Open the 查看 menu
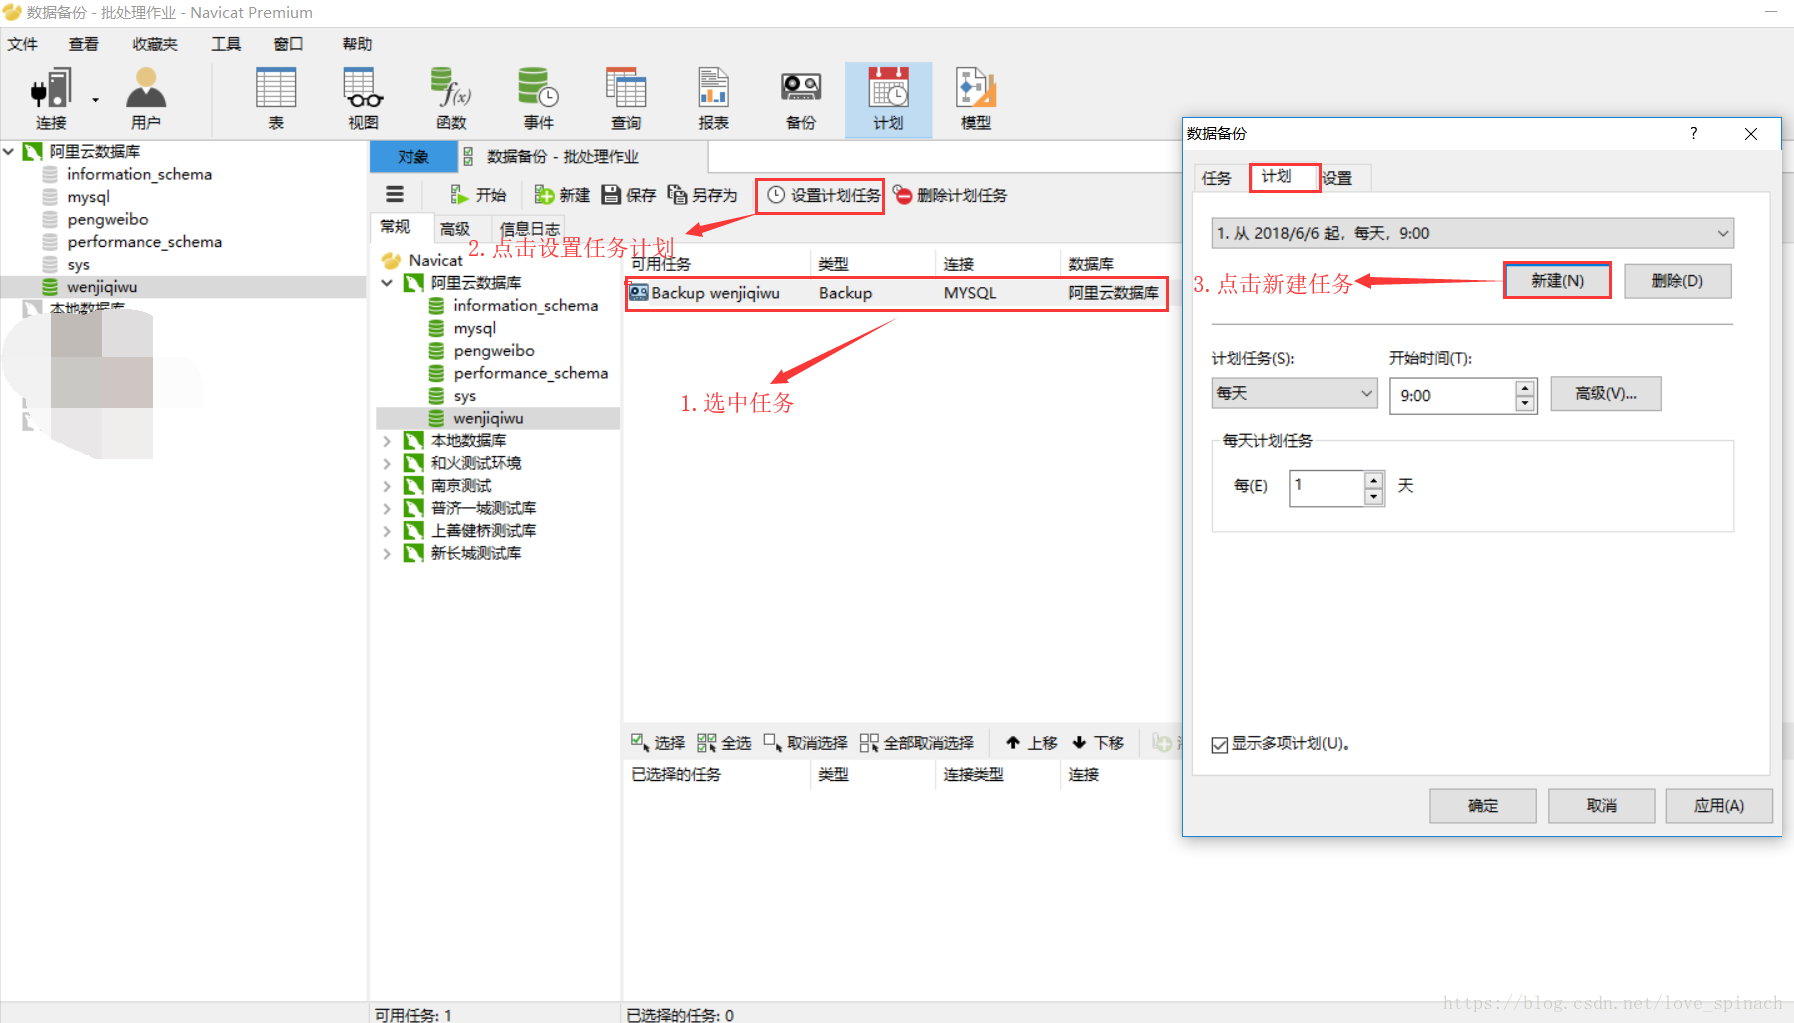Viewport: 1794px width, 1023px height. 84,44
